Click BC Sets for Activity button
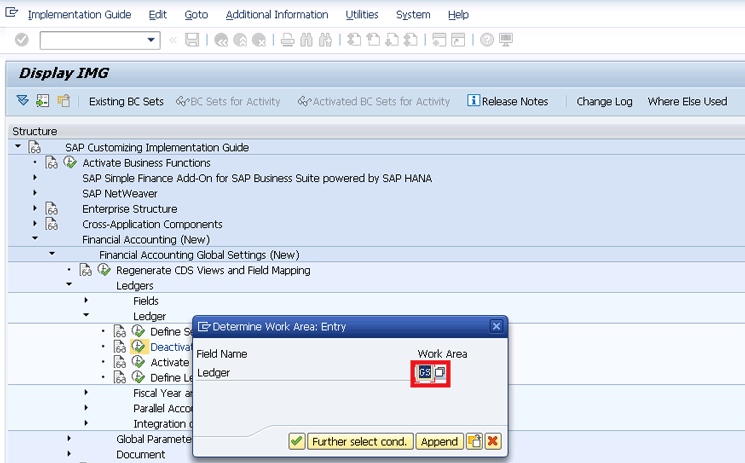745x463 pixels. point(228,101)
